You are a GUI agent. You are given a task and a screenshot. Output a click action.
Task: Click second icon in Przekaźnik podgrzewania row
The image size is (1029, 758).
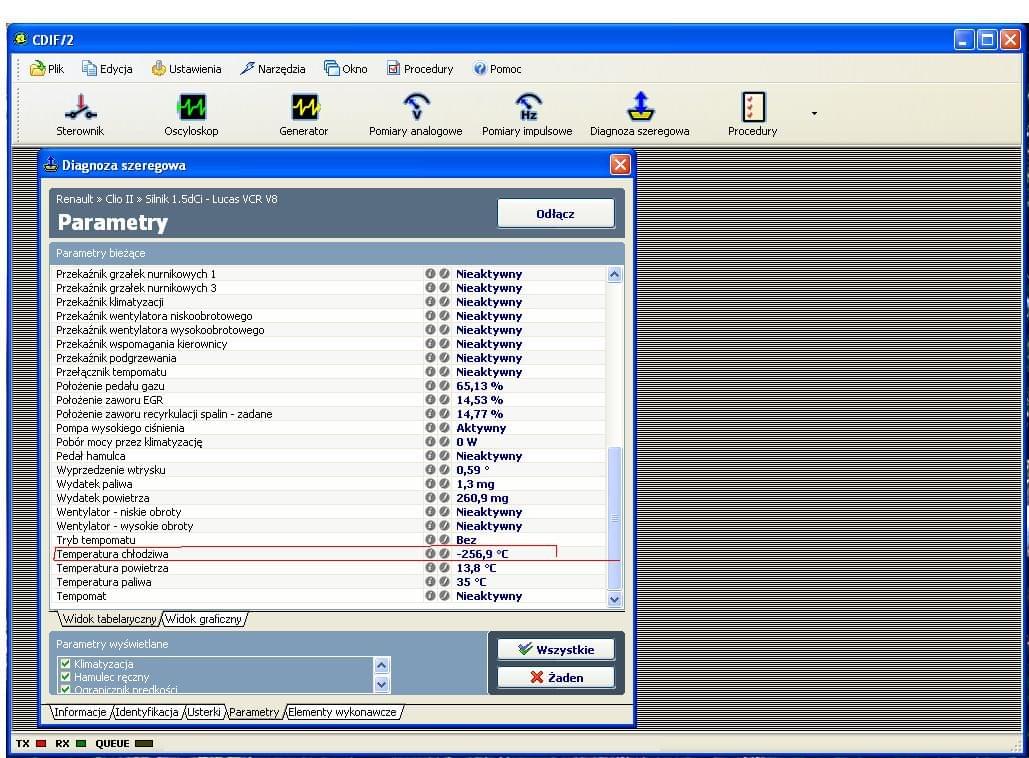[x=444, y=358]
